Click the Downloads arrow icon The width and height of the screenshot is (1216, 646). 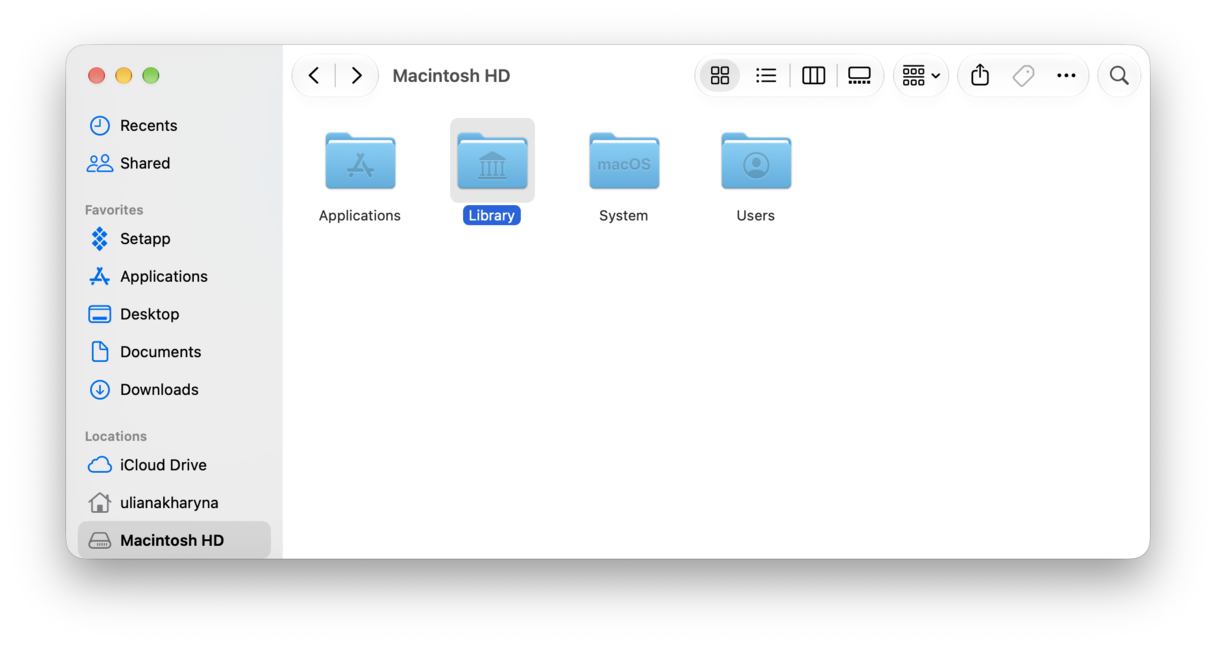point(100,390)
